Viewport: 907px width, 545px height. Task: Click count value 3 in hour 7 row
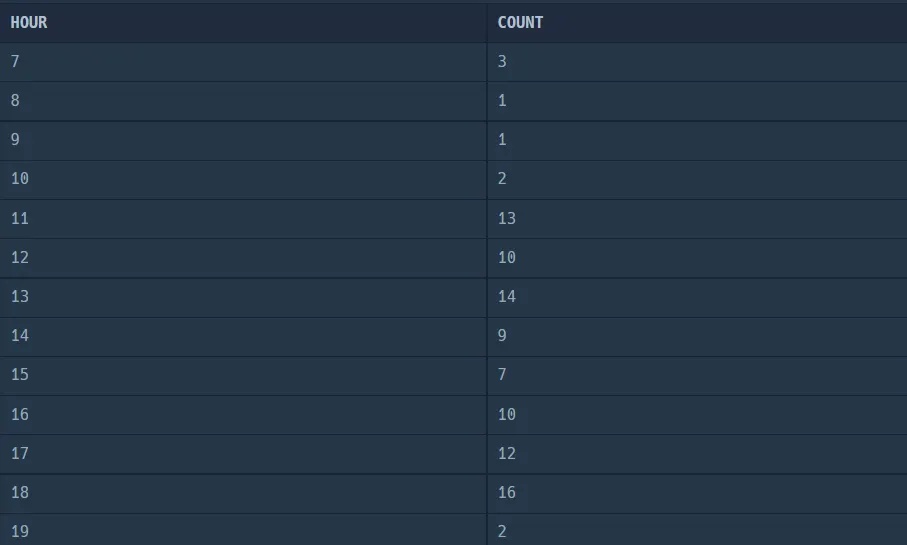[502, 62]
